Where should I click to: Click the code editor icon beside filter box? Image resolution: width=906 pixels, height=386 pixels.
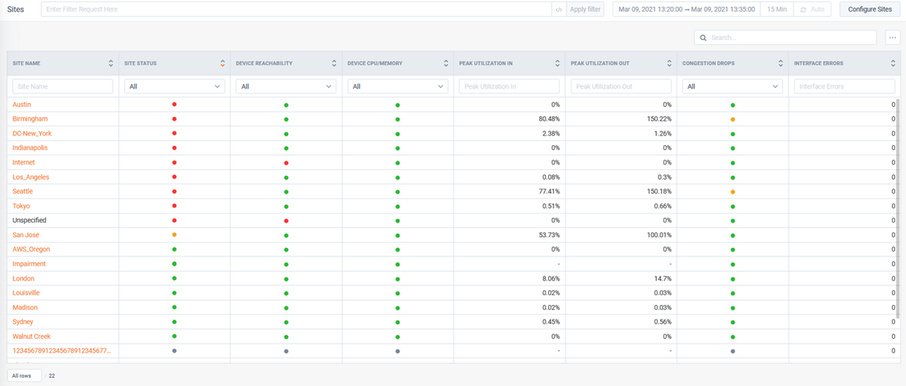tap(558, 9)
